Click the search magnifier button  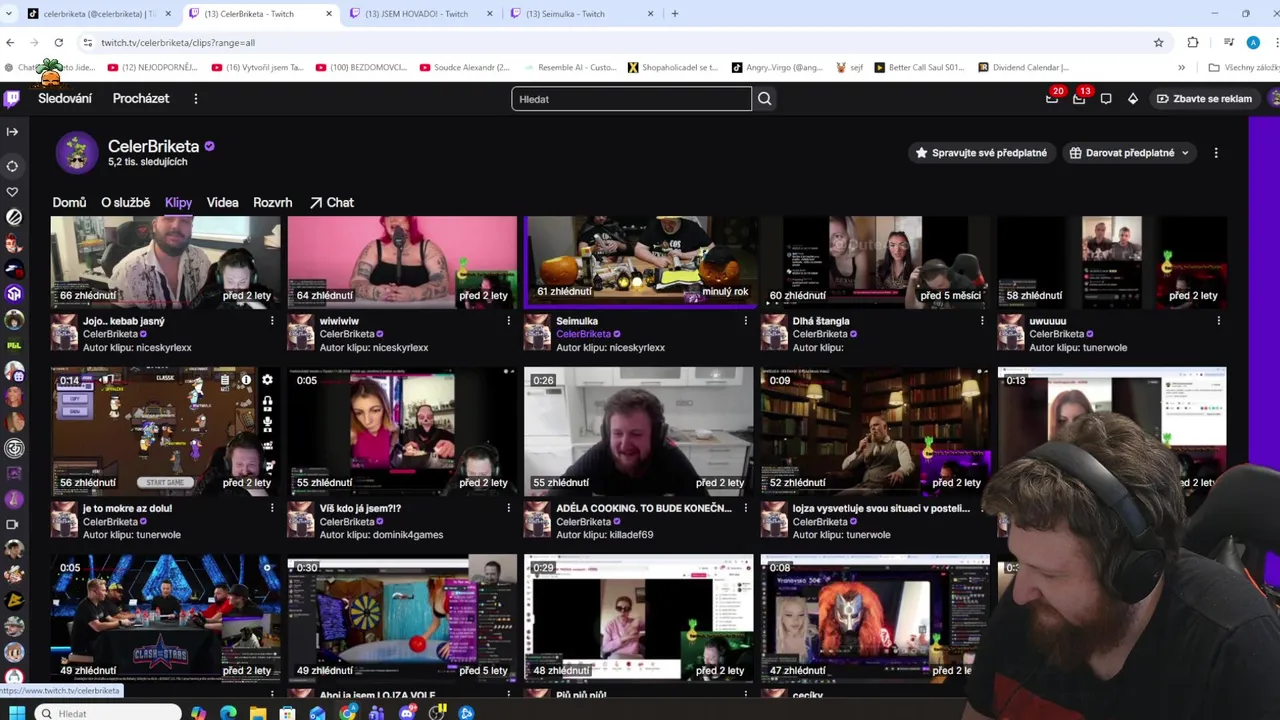(765, 99)
